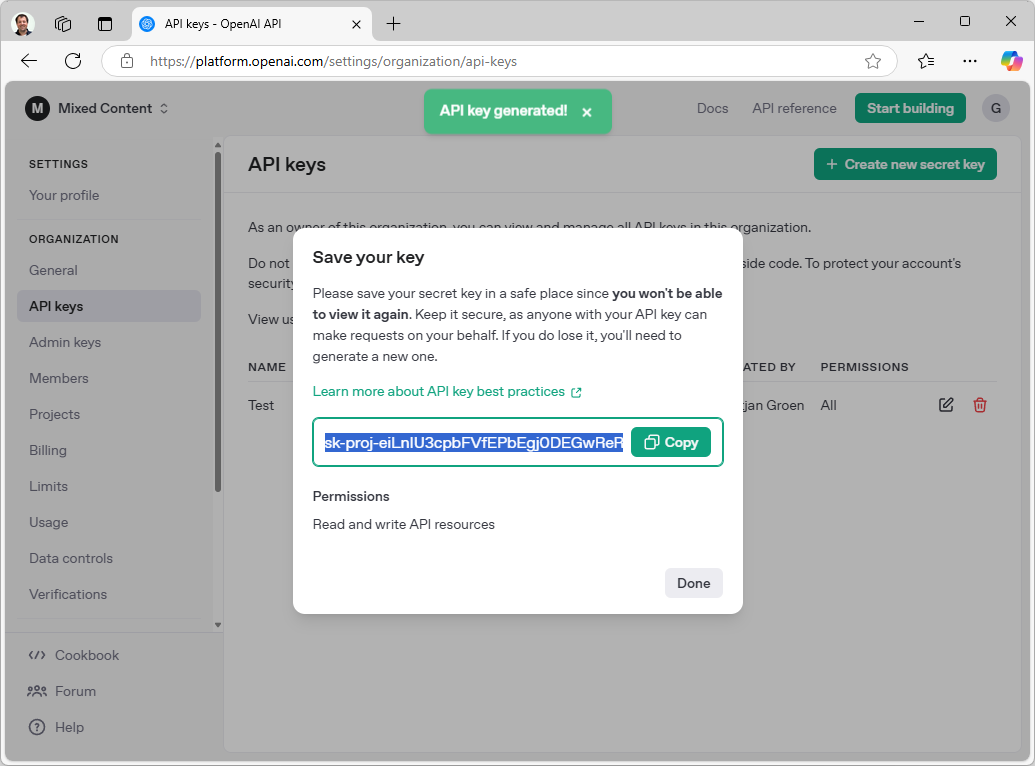Image resolution: width=1035 pixels, height=766 pixels.
Task: Open browser Workspaces icon
Action: (63, 24)
